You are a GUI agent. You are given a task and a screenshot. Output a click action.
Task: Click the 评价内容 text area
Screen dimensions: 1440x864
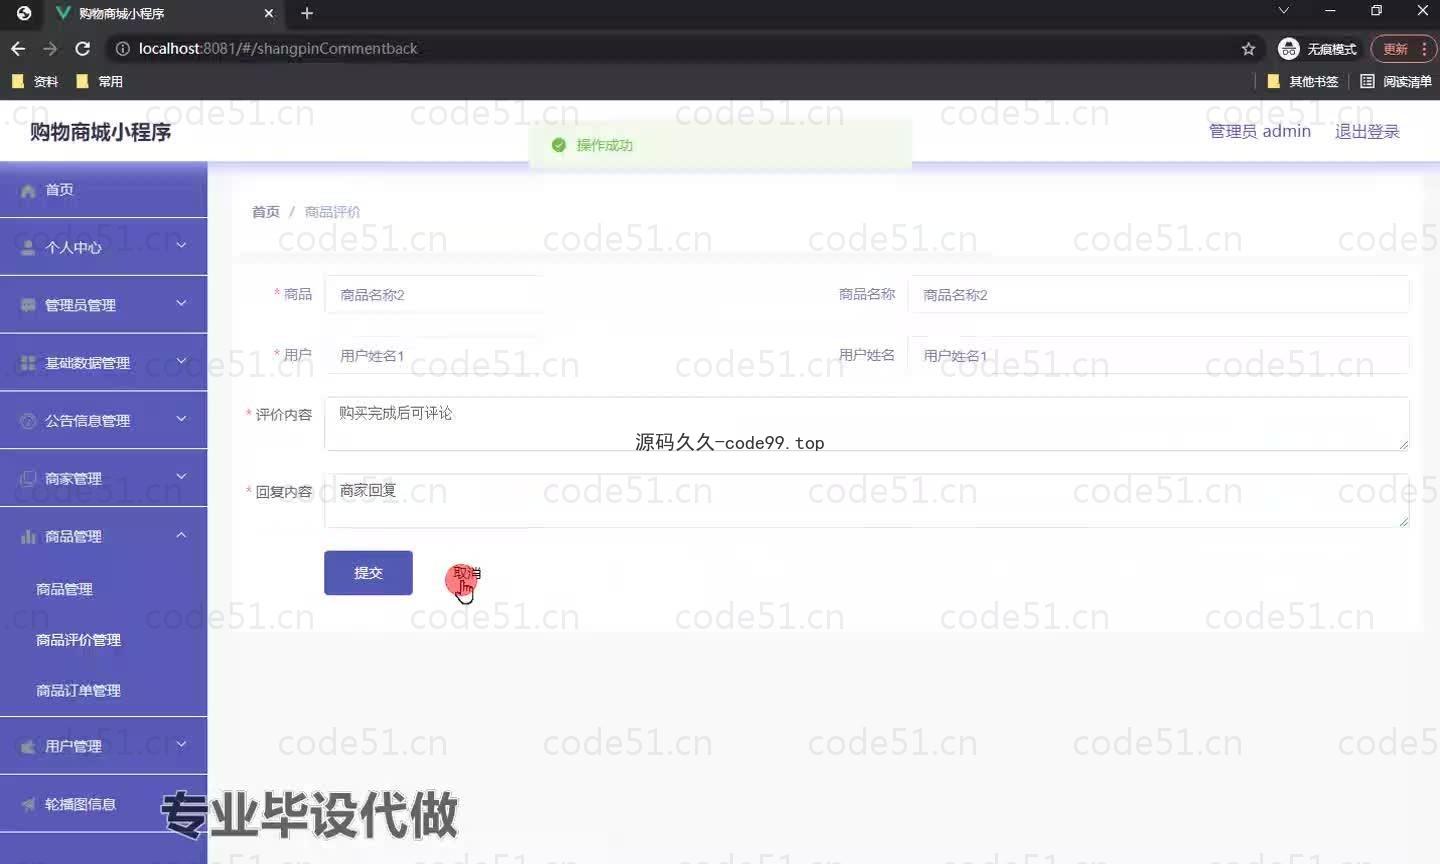[x=866, y=424]
